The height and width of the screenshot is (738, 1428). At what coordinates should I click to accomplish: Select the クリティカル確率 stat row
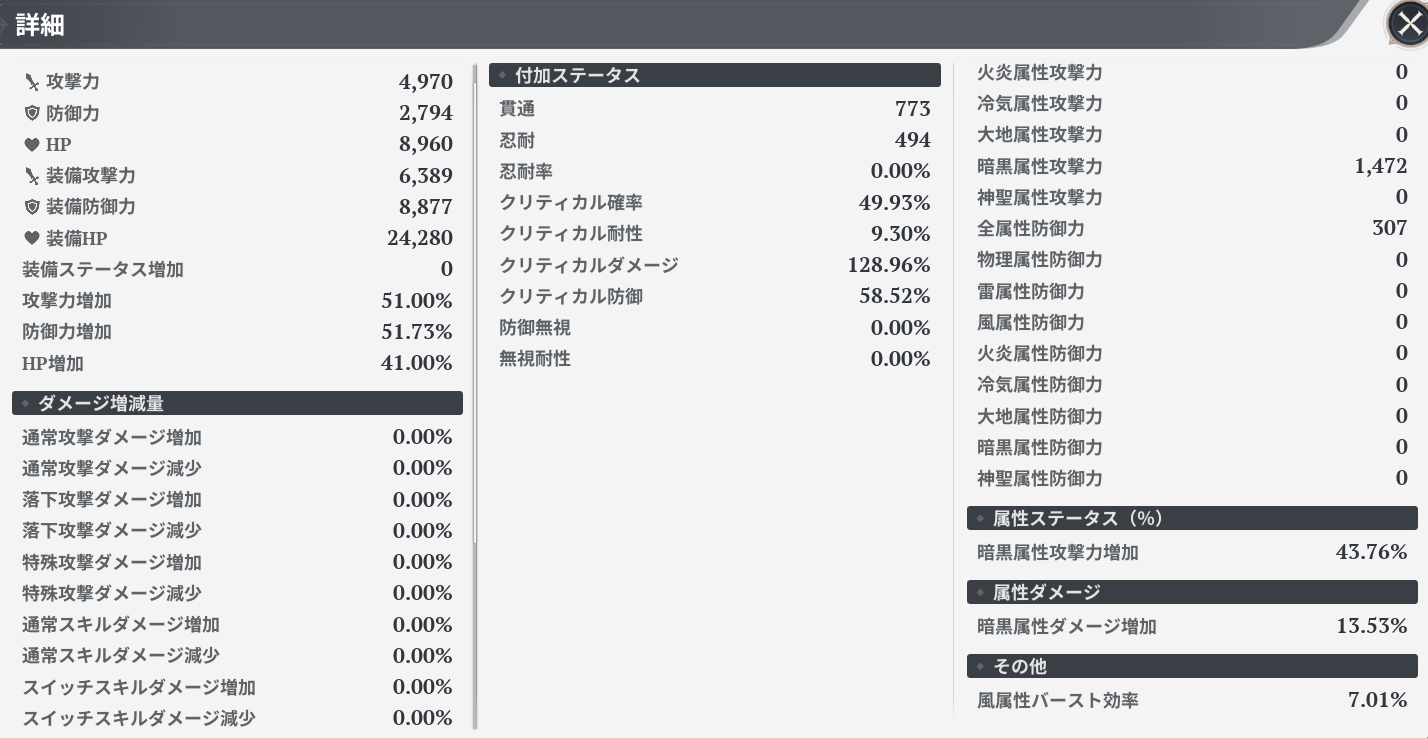714,203
